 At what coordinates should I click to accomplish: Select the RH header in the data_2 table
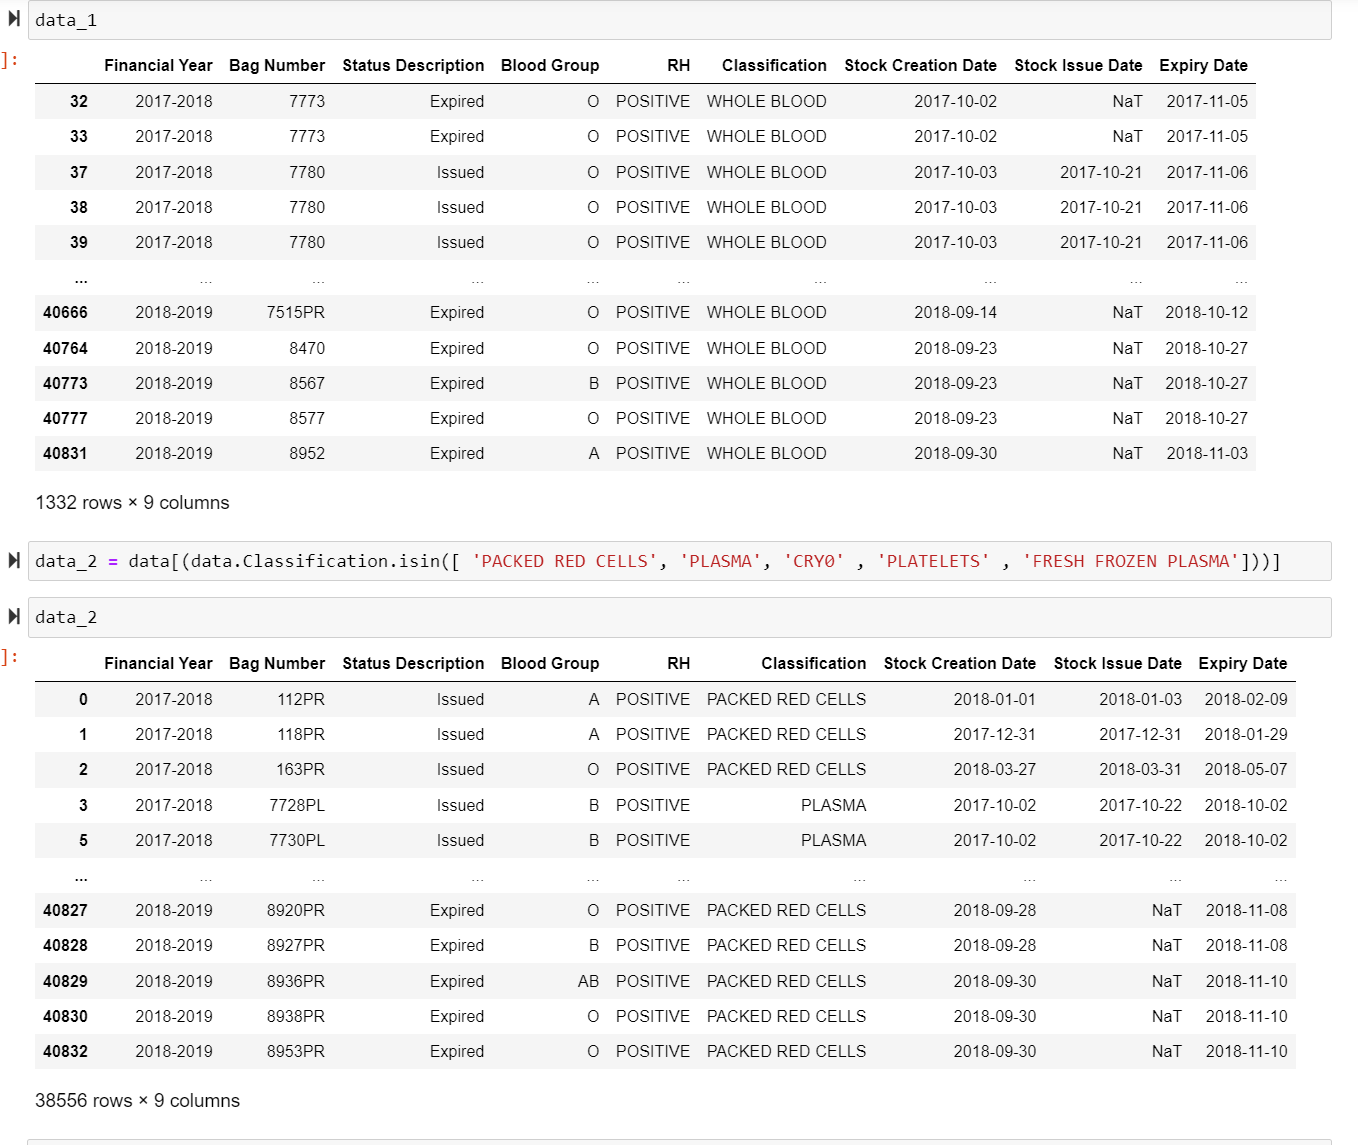pyautogui.click(x=679, y=663)
